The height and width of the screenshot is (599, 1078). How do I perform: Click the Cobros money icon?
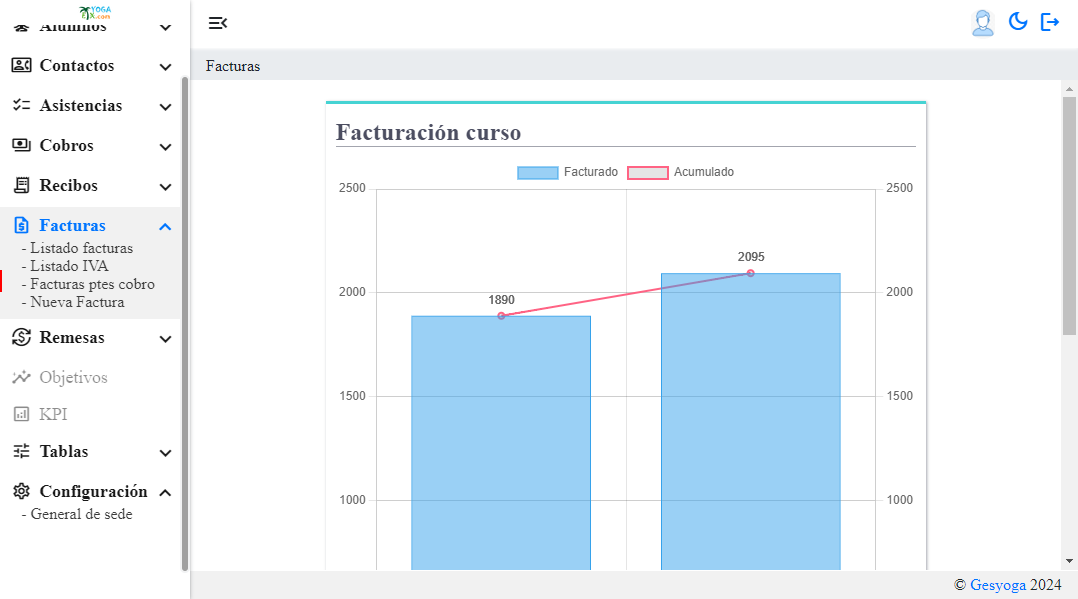click(21, 145)
